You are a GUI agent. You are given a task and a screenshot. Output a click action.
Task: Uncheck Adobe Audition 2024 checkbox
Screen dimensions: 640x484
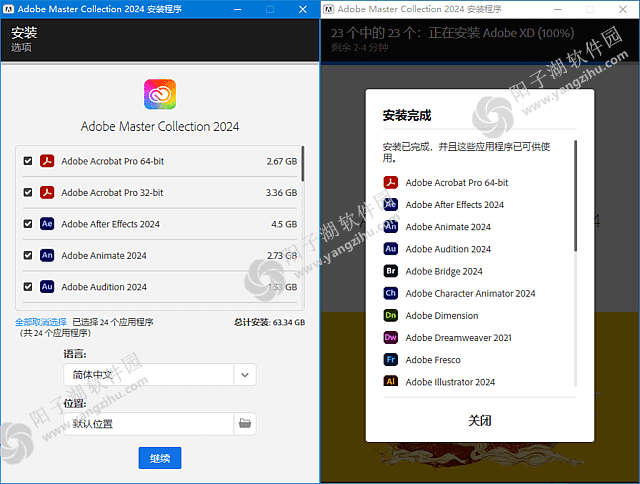point(28,286)
